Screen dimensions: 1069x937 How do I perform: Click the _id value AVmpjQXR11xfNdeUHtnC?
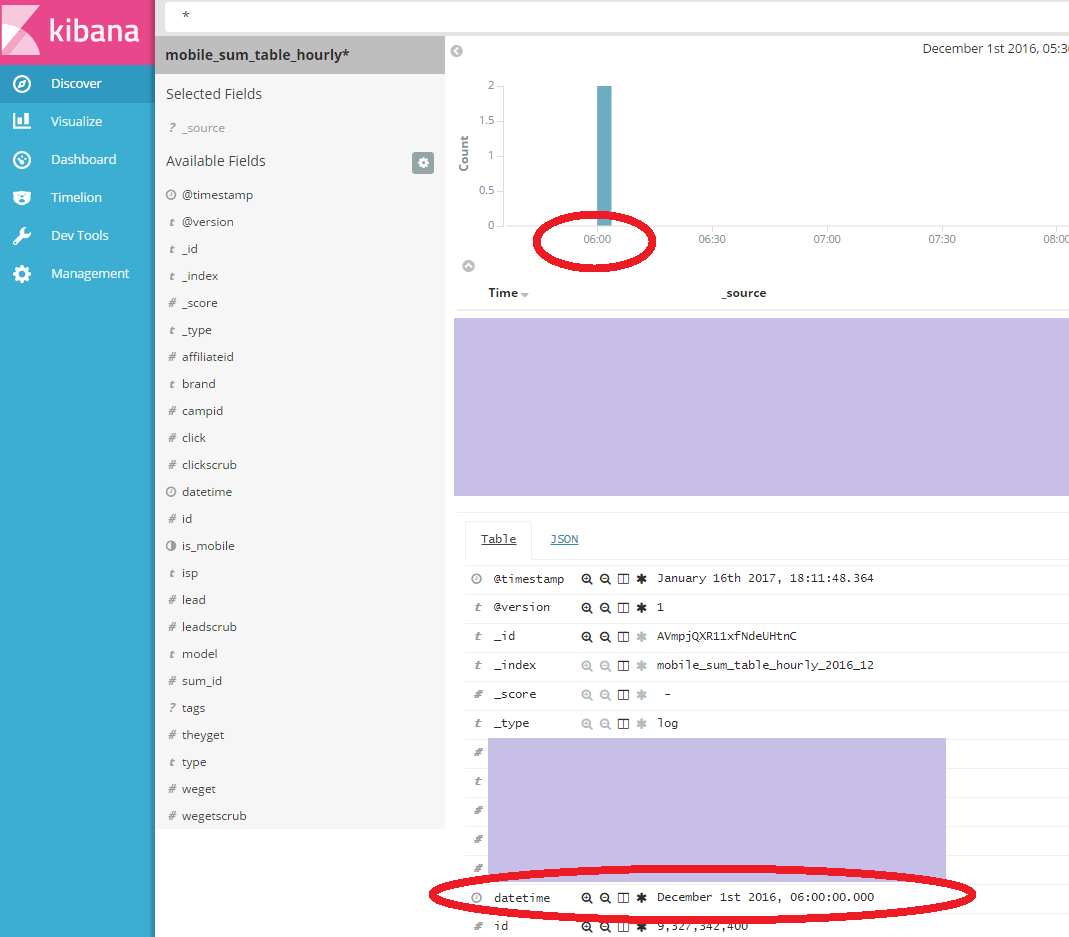pos(726,636)
